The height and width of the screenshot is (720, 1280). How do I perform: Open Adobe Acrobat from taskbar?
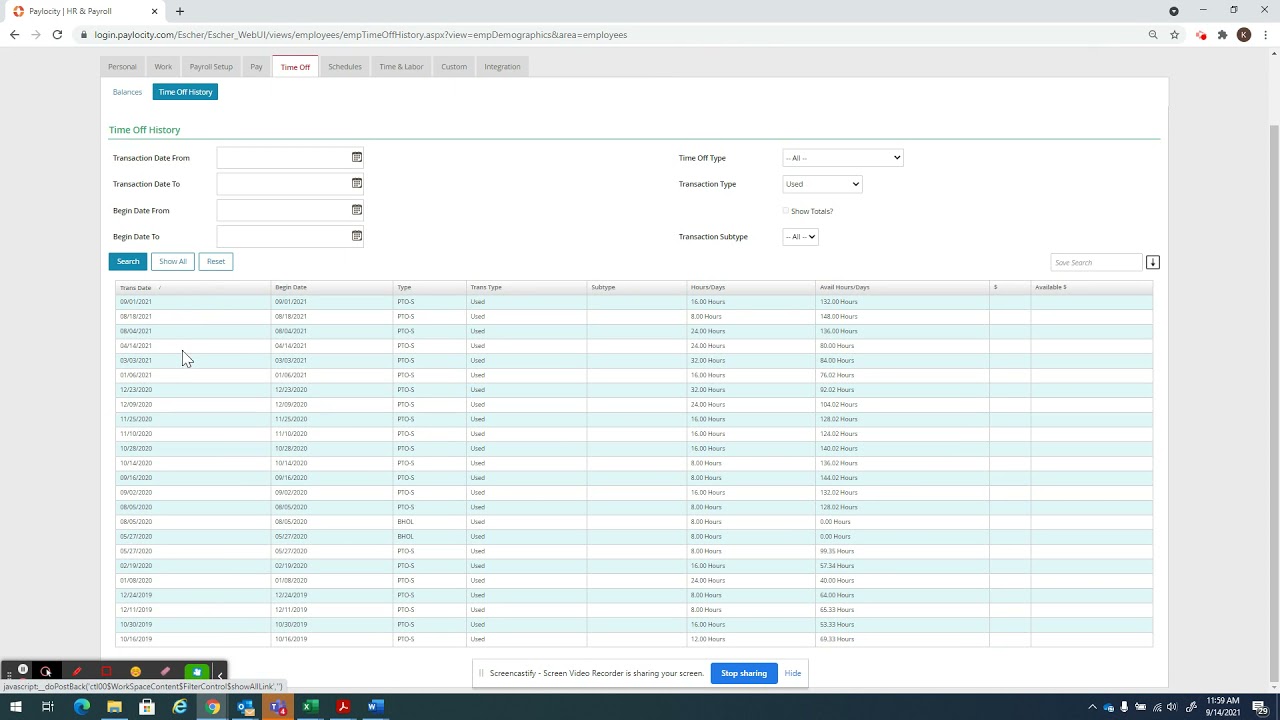[343, 707]
